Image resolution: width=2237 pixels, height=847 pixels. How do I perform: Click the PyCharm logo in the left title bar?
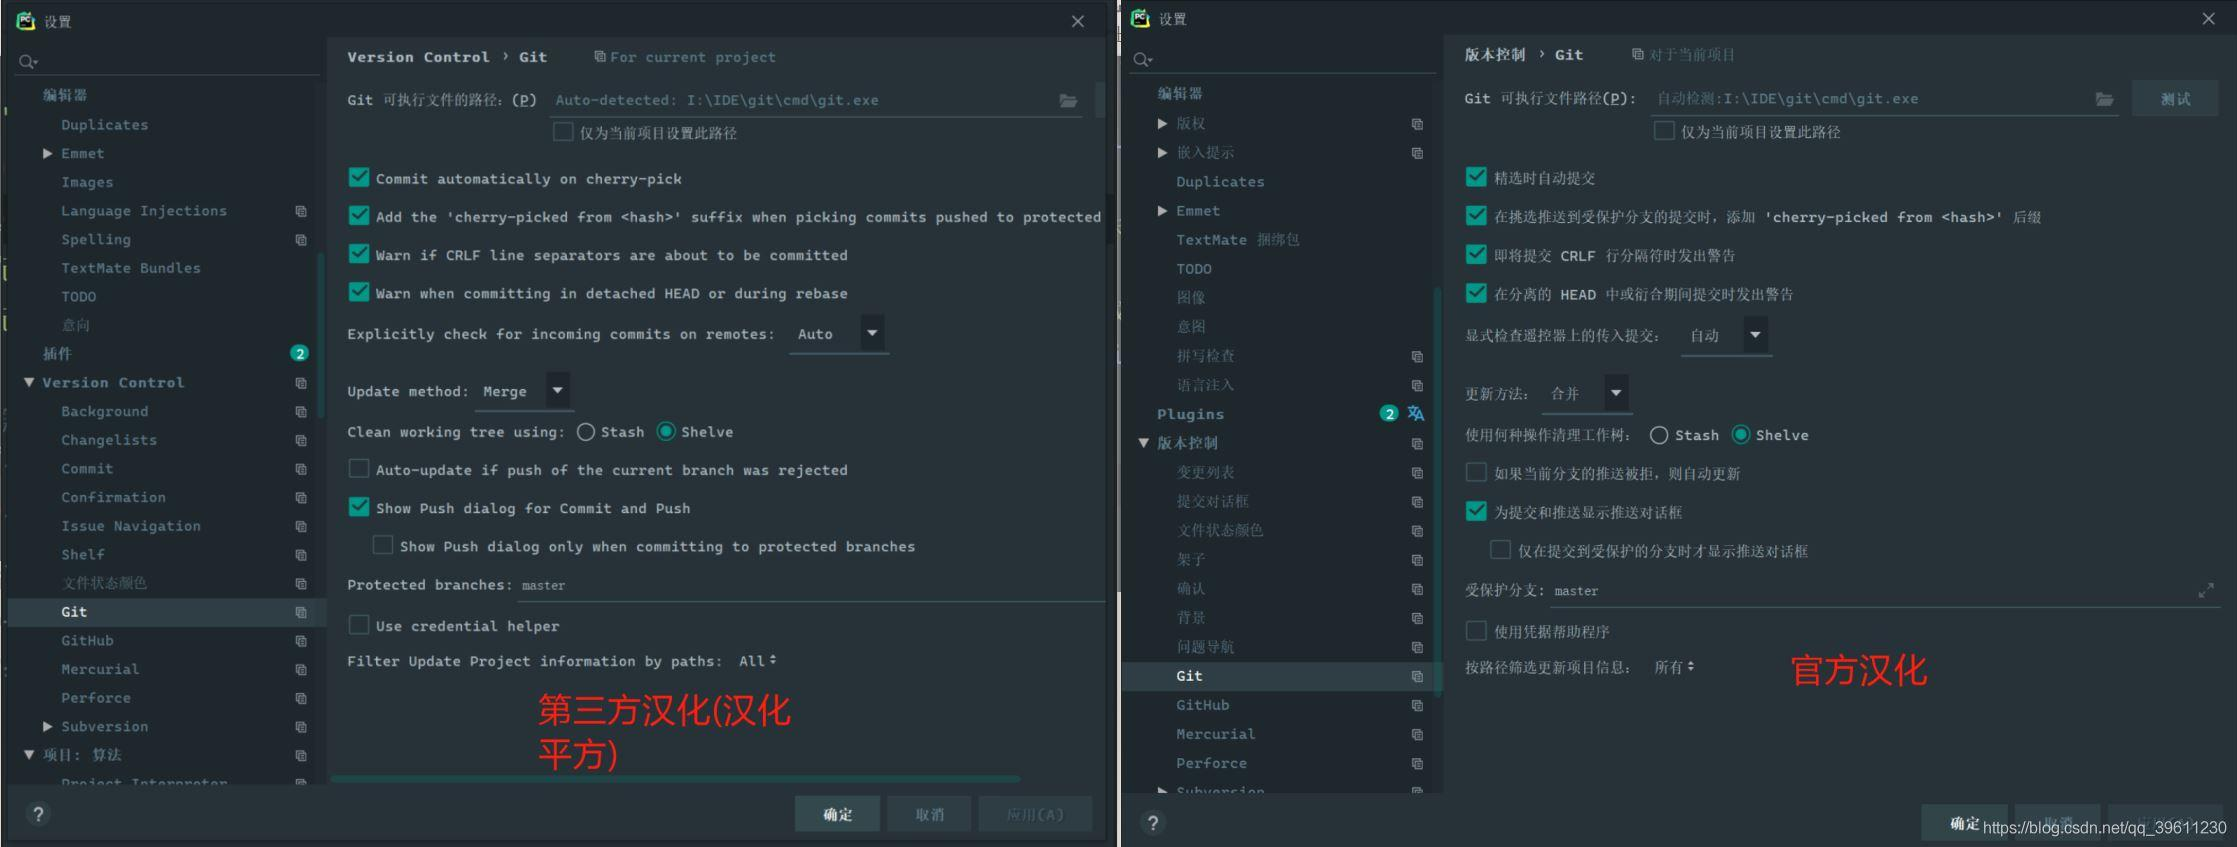pyautogui.click(x=26, y=20)
